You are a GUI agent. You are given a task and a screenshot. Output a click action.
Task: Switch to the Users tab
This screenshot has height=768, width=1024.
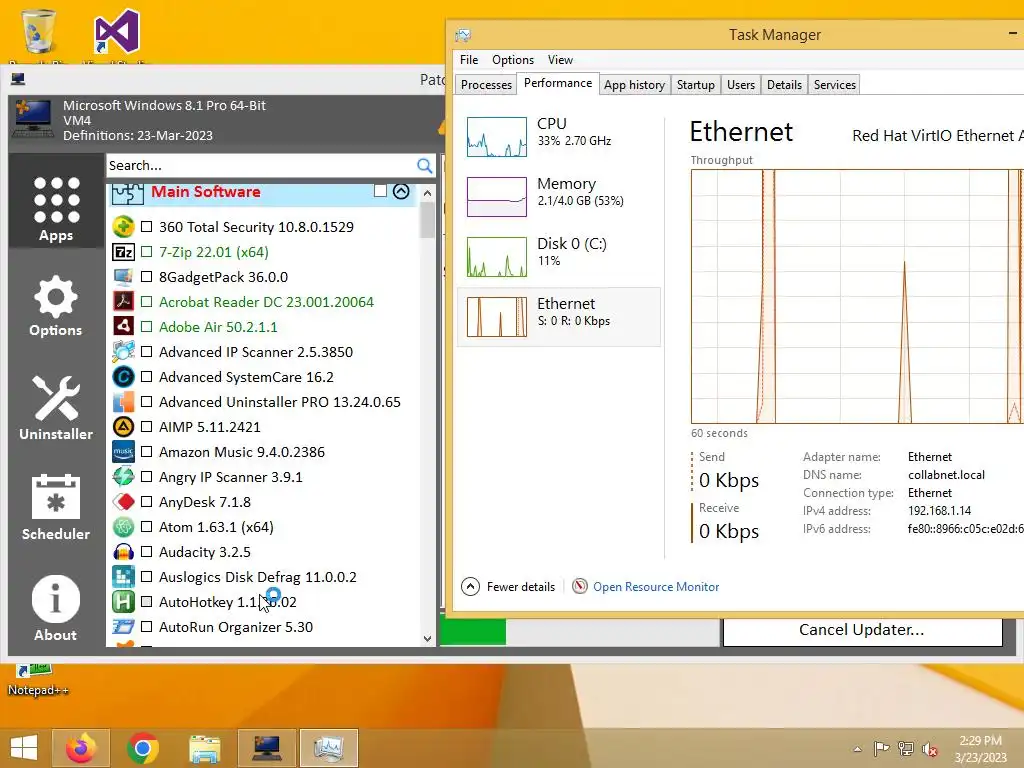[x=741, y=85]
